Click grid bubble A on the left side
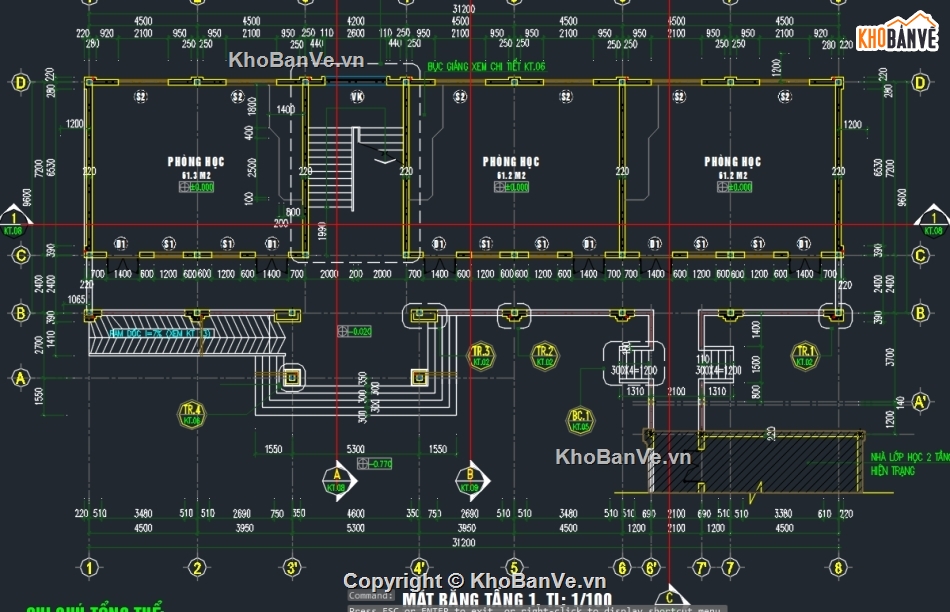The image size is (950, 612). tap(21, 378)
